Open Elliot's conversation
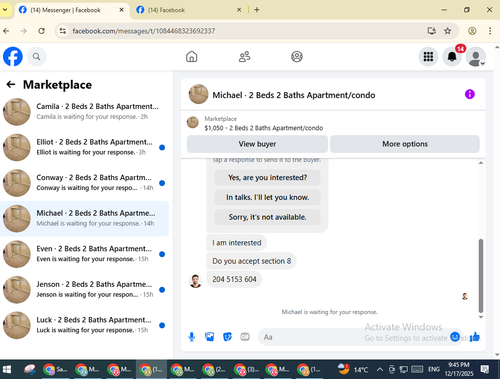This screenshot has width=500, height=379. pos(84,147)
